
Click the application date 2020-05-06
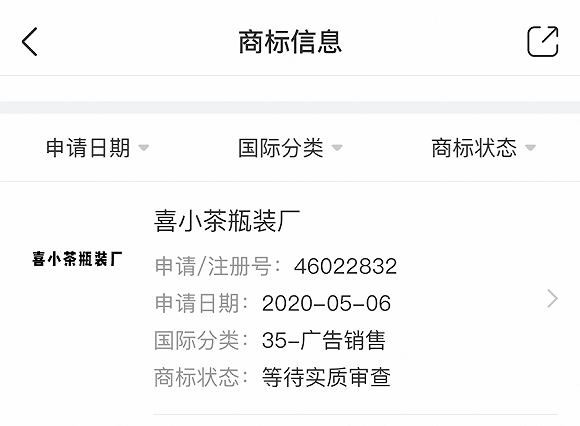pyautogui.click(x=326, y=303)
